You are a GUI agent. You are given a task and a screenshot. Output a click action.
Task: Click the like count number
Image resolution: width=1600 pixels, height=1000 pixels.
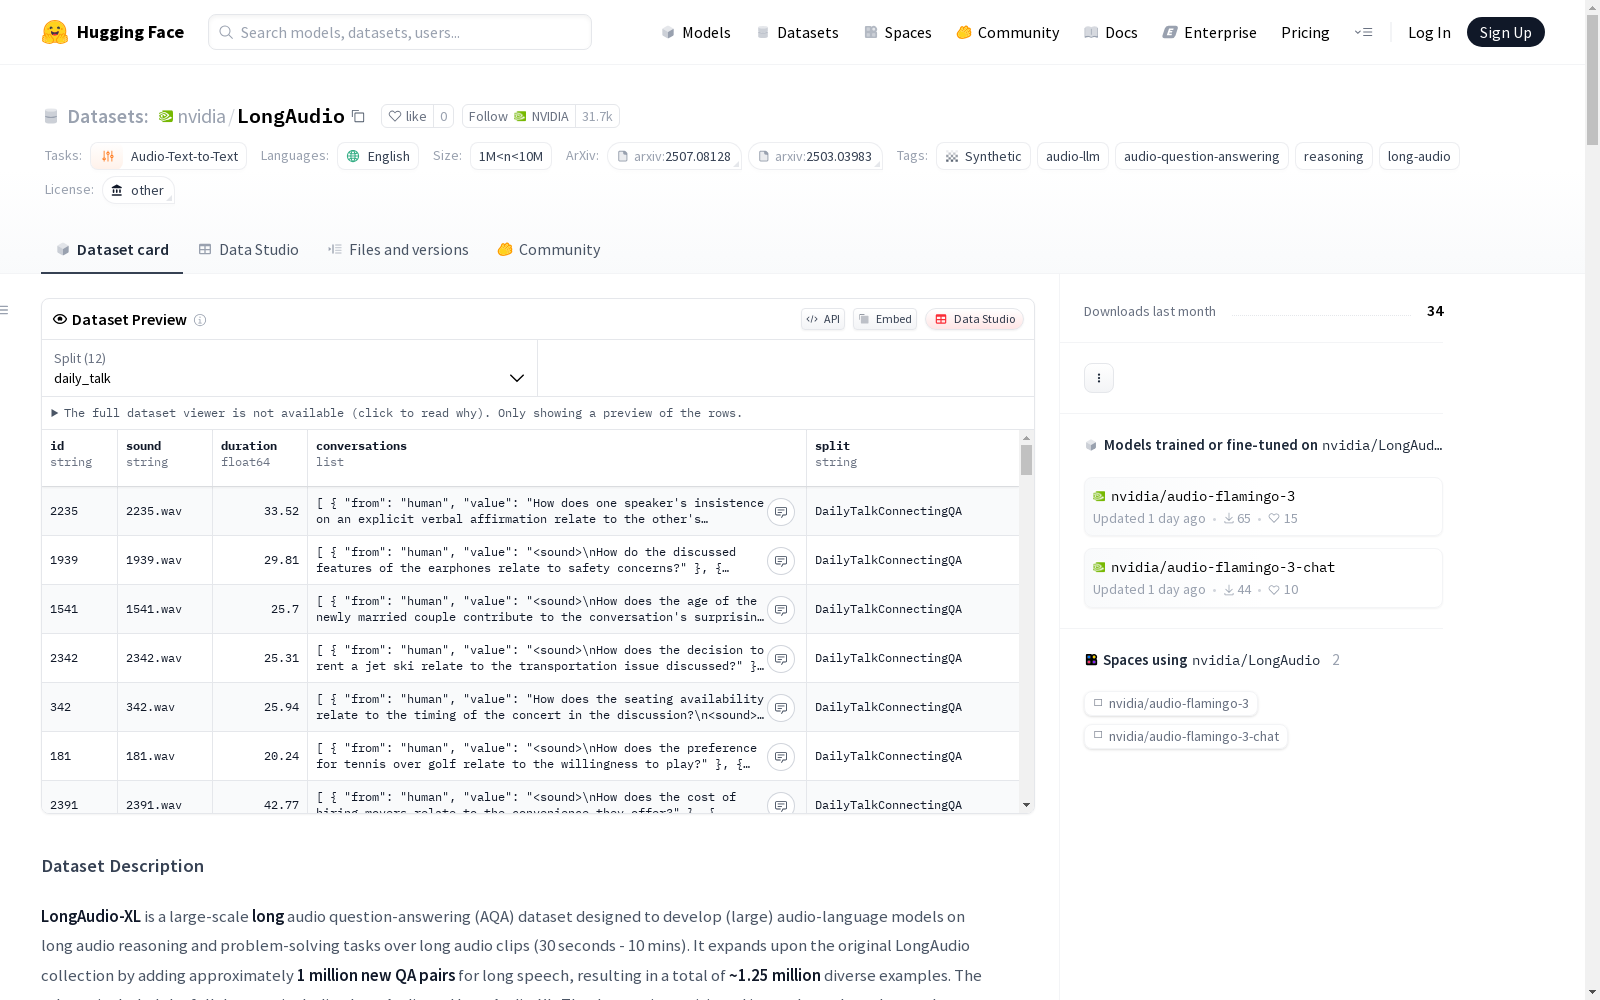[x=444, y=116]
